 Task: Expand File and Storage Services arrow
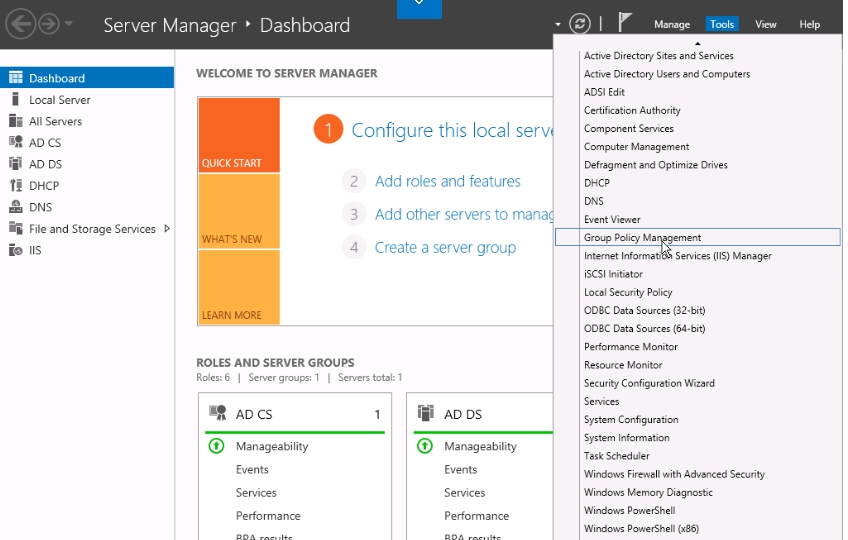coord(167,229)
